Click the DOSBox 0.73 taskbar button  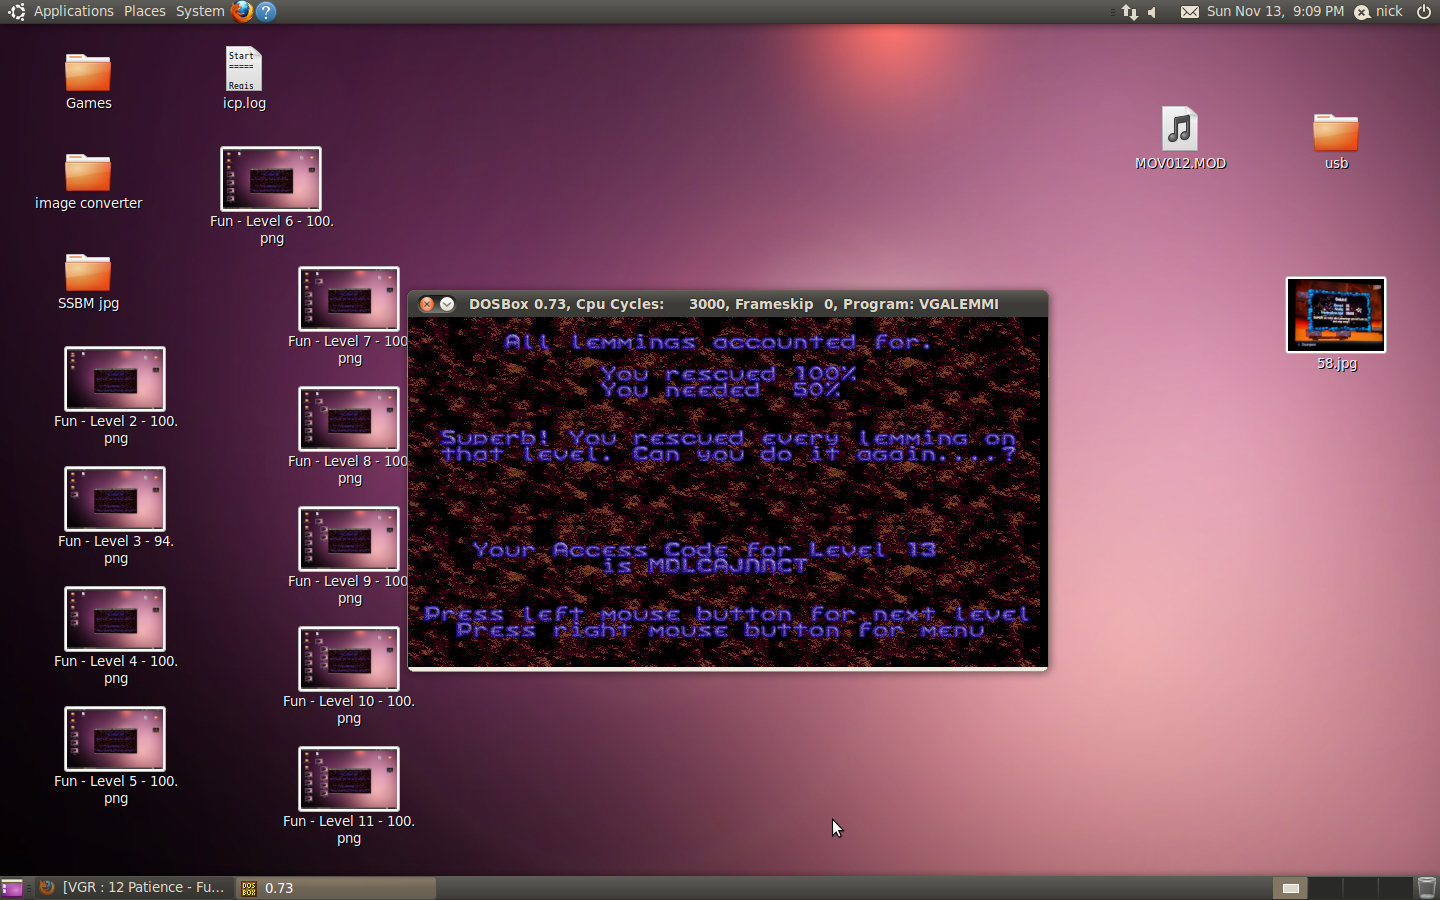(x=335, y=887)
